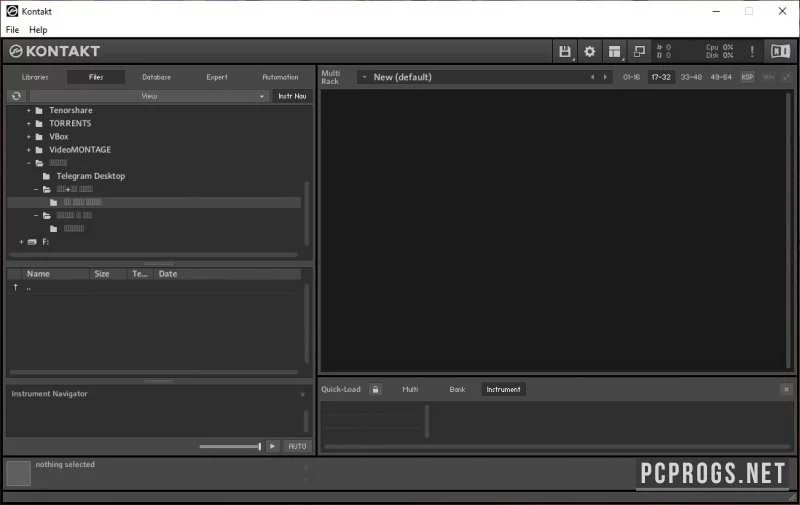Image resolution: width=800 pixels, height=505 pixels.
Task: Toggle the aux button in the Multi Rack header
Action: coord(768,77)
